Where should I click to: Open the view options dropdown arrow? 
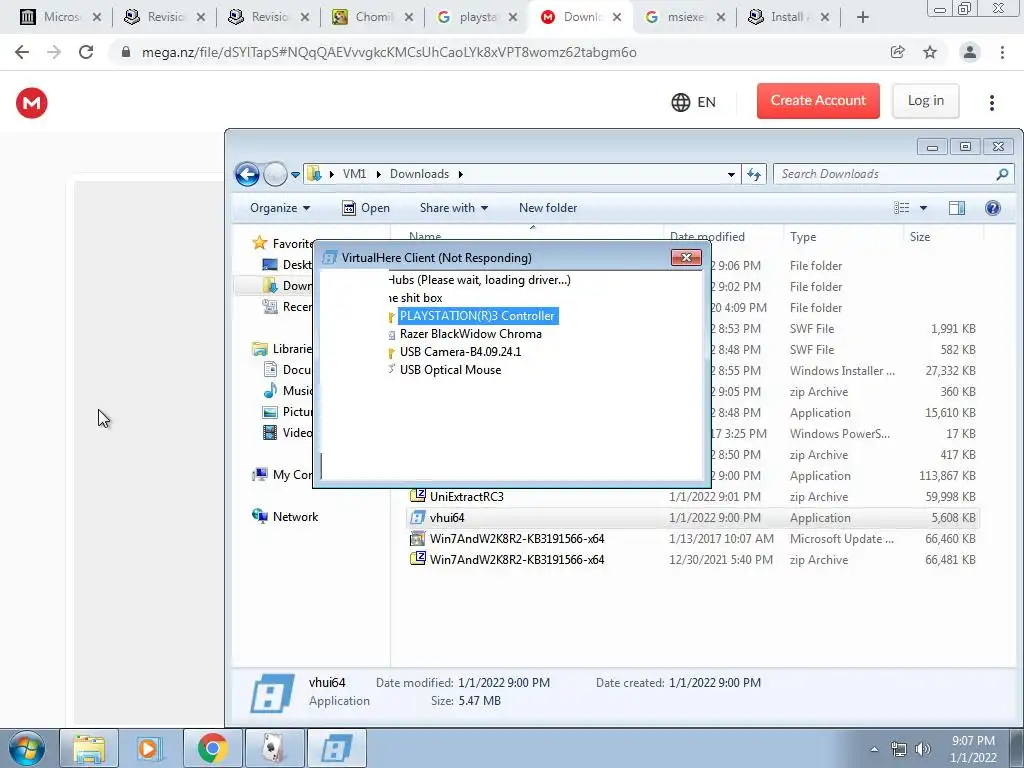[923, 208]
